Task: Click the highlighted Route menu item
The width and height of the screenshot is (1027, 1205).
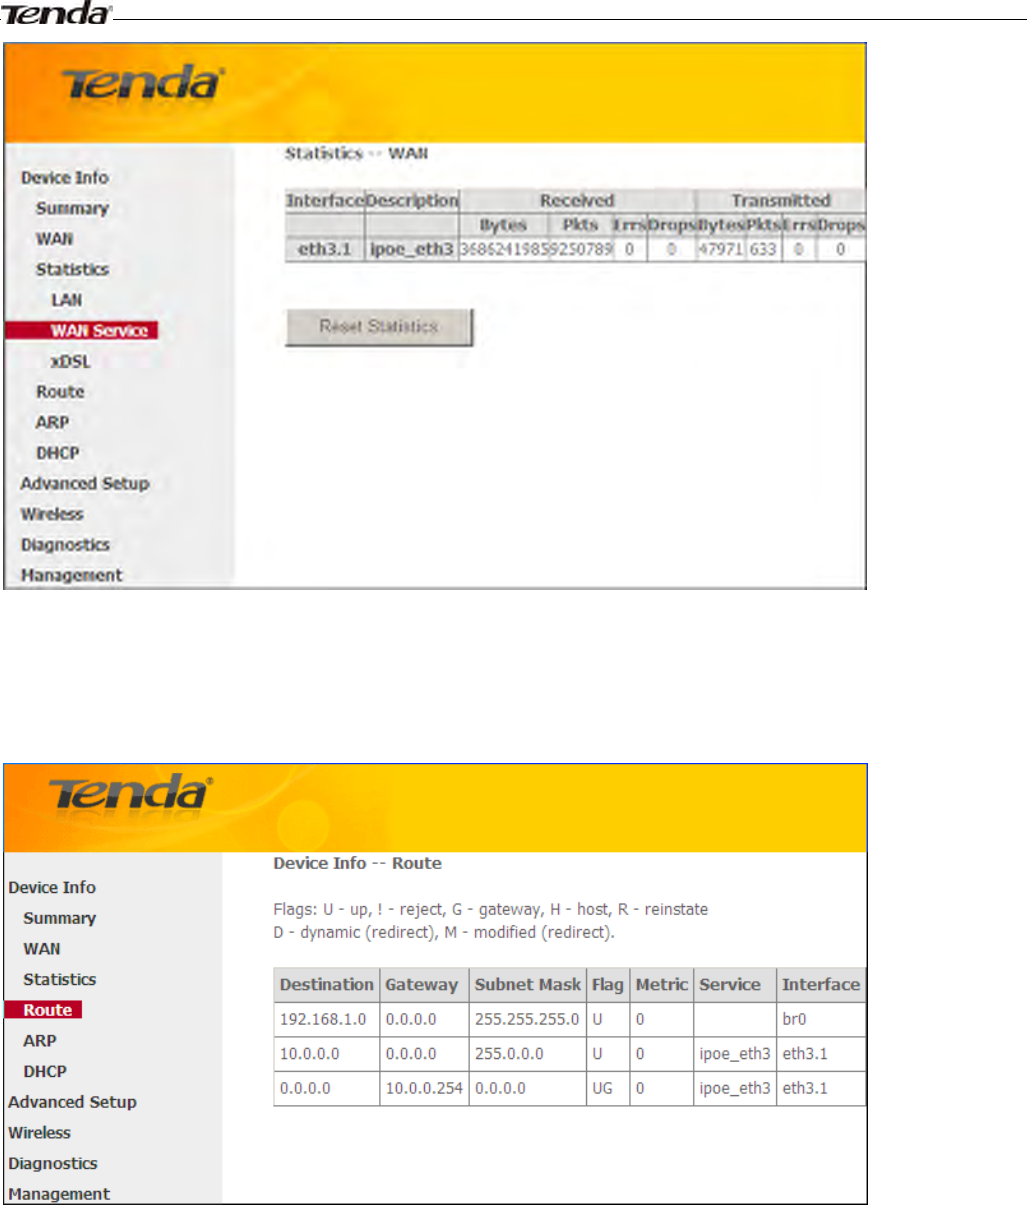Action: (x=43, y=1010)
